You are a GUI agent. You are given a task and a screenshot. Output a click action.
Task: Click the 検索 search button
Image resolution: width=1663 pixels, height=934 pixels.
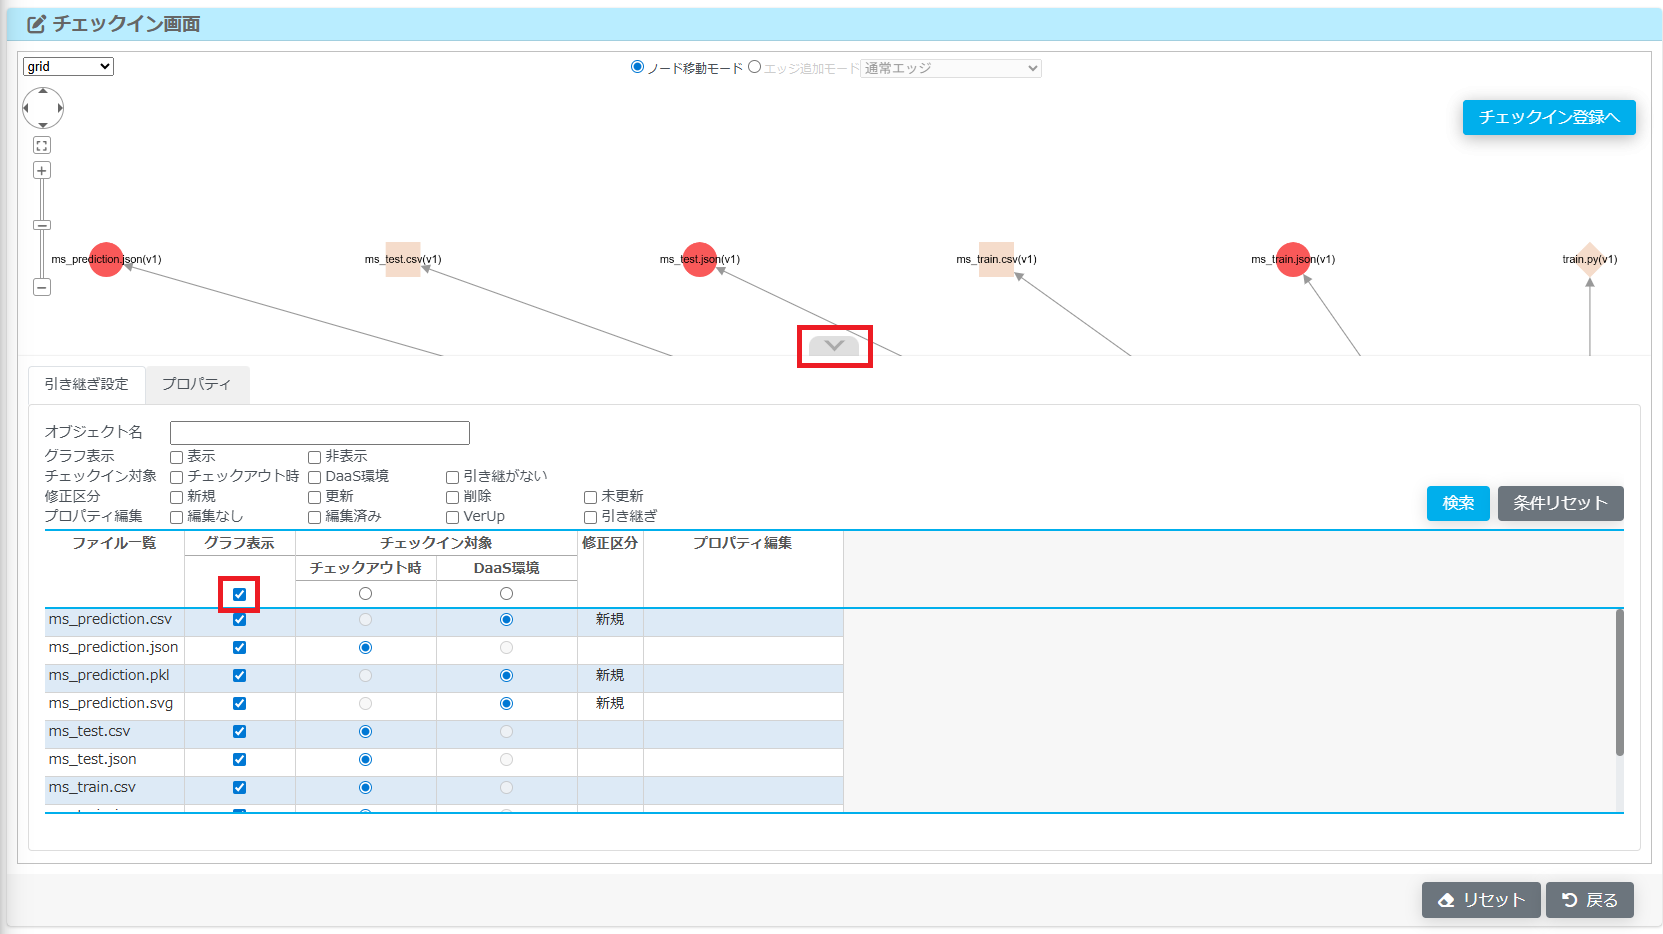point(1457,503)
